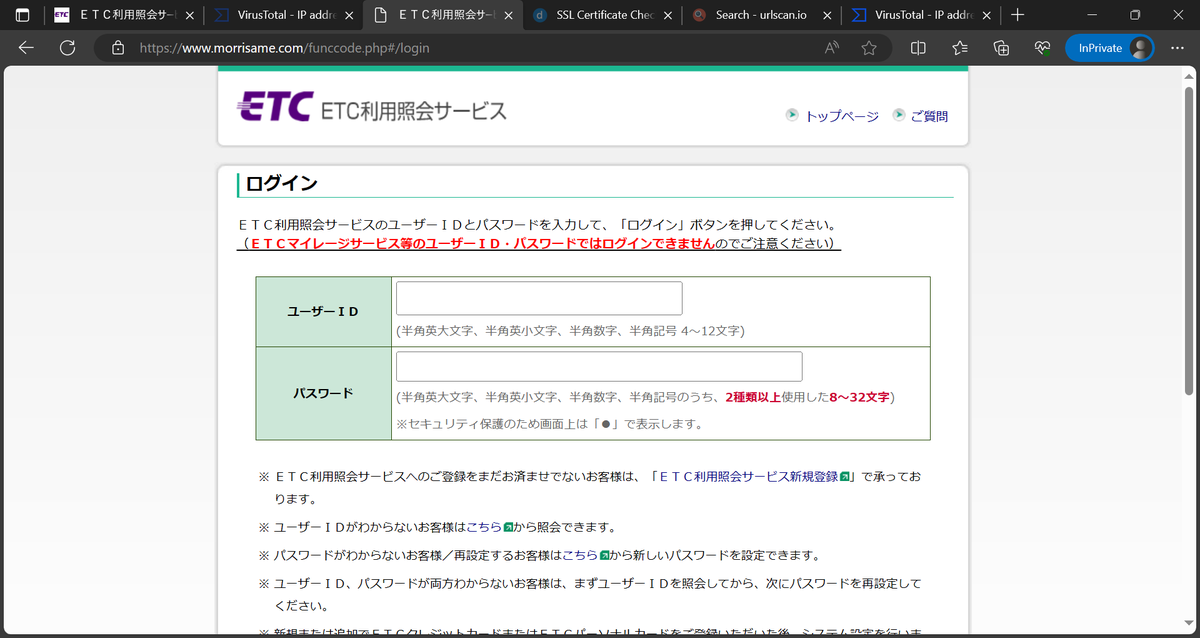Screen dimensions: 1200x638
Task: Open browser essentials heart icon
Action: [1042, 48]
